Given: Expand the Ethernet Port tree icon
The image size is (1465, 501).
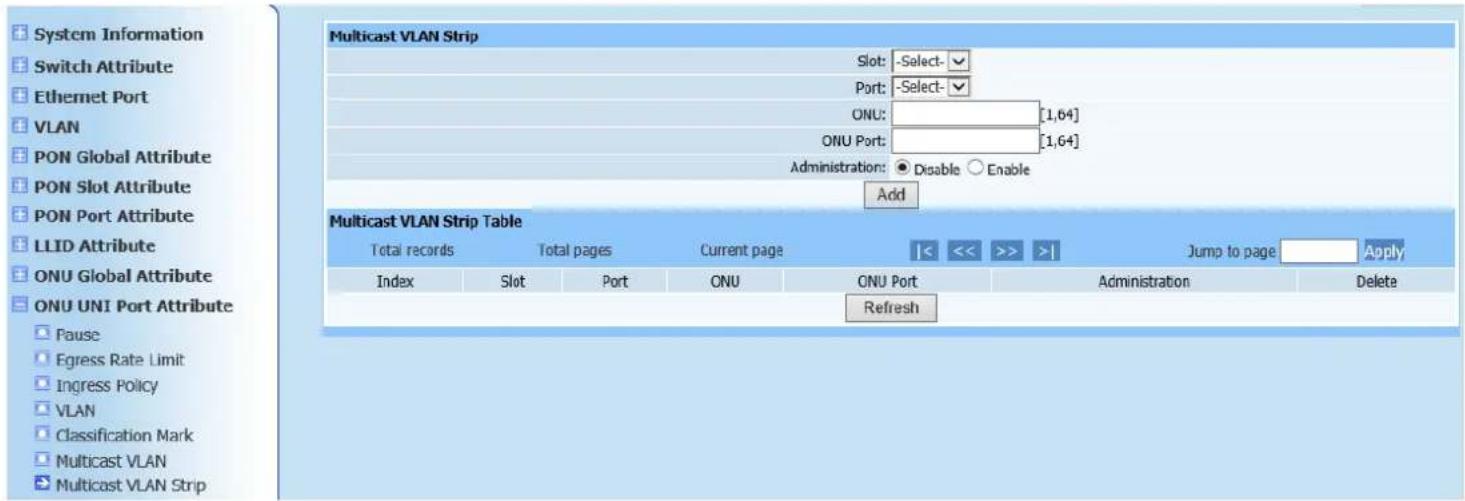Looking at the screenshot, I should pos(22,97).
